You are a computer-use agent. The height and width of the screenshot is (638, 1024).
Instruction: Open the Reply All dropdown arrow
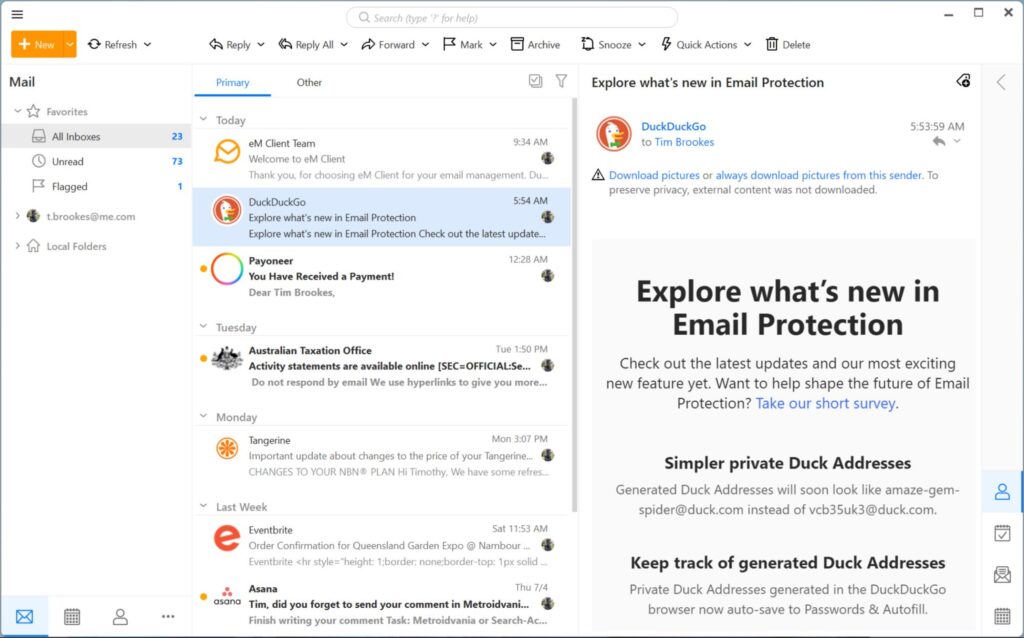(x=344, y=44)
